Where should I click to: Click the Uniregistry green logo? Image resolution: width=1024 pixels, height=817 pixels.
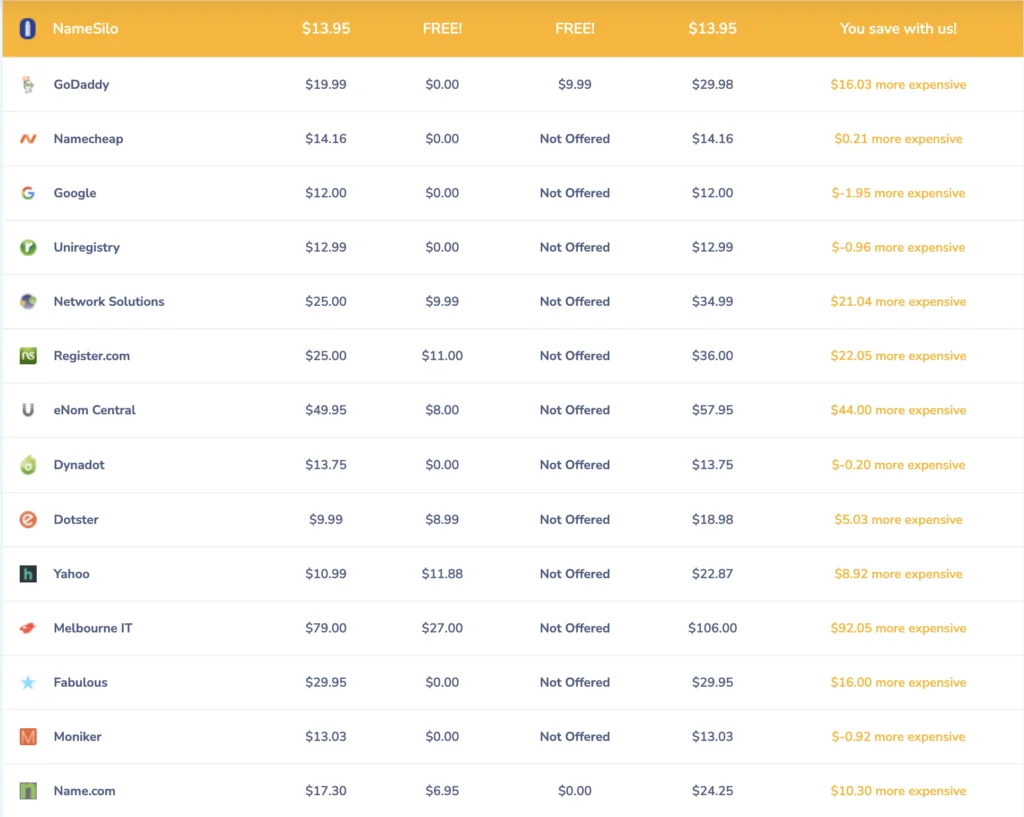tap(28, 248)
